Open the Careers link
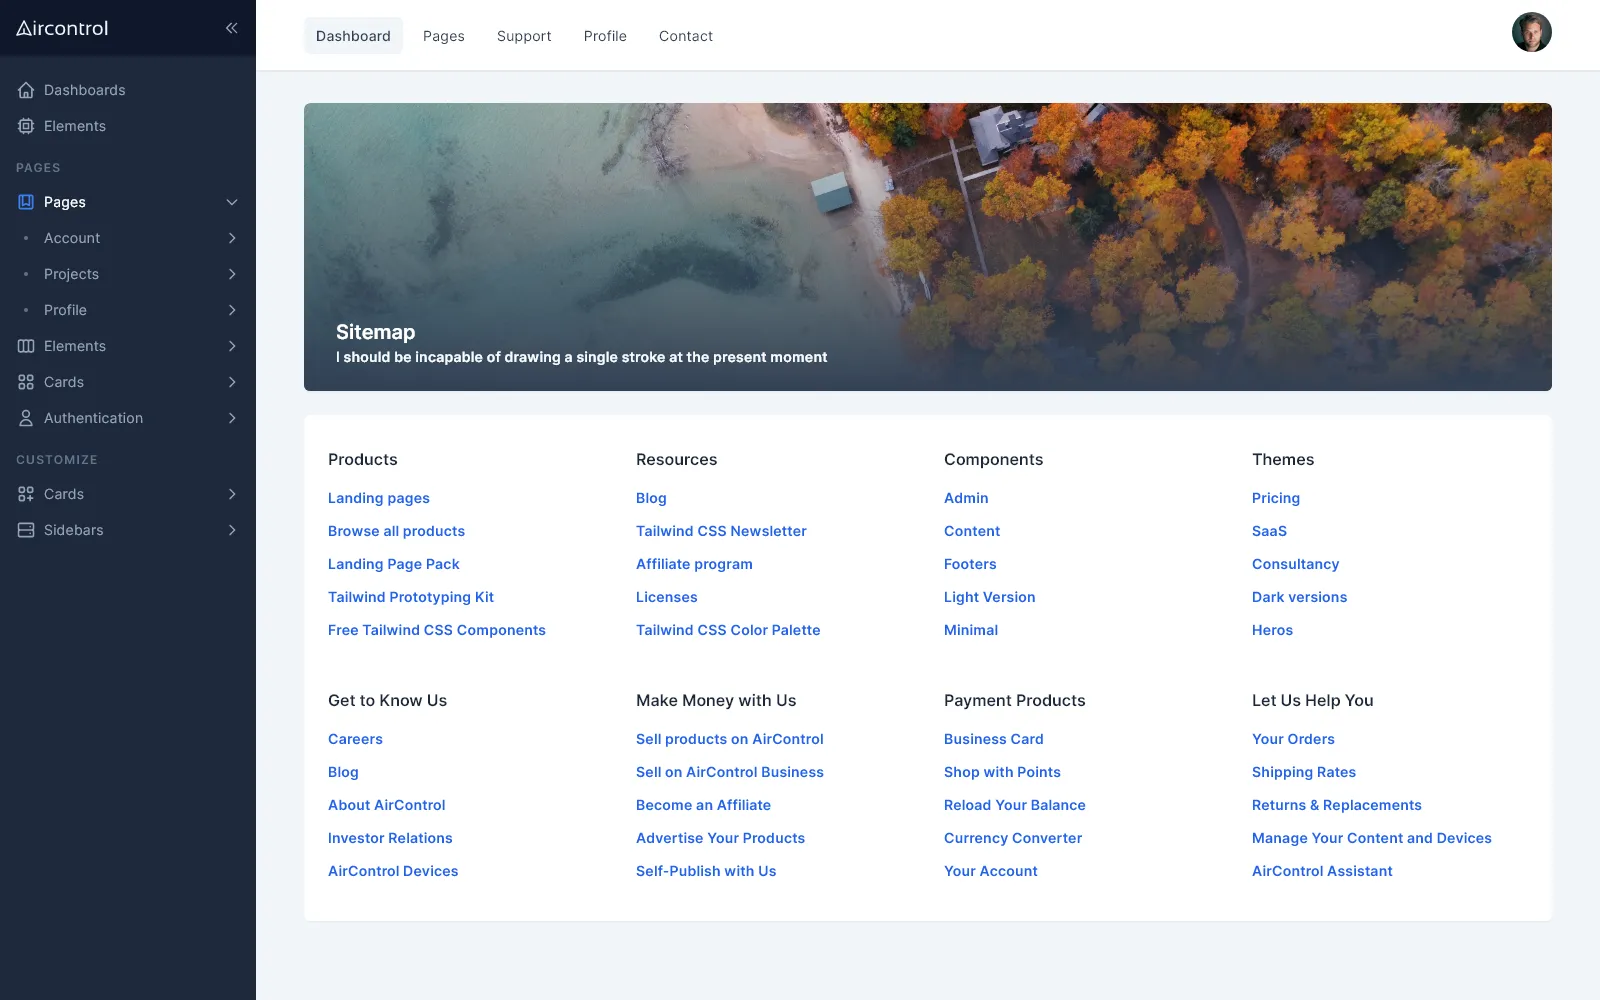This screenshot has width=1600, height=1000. pyautogui.click(x=355, y=739)
